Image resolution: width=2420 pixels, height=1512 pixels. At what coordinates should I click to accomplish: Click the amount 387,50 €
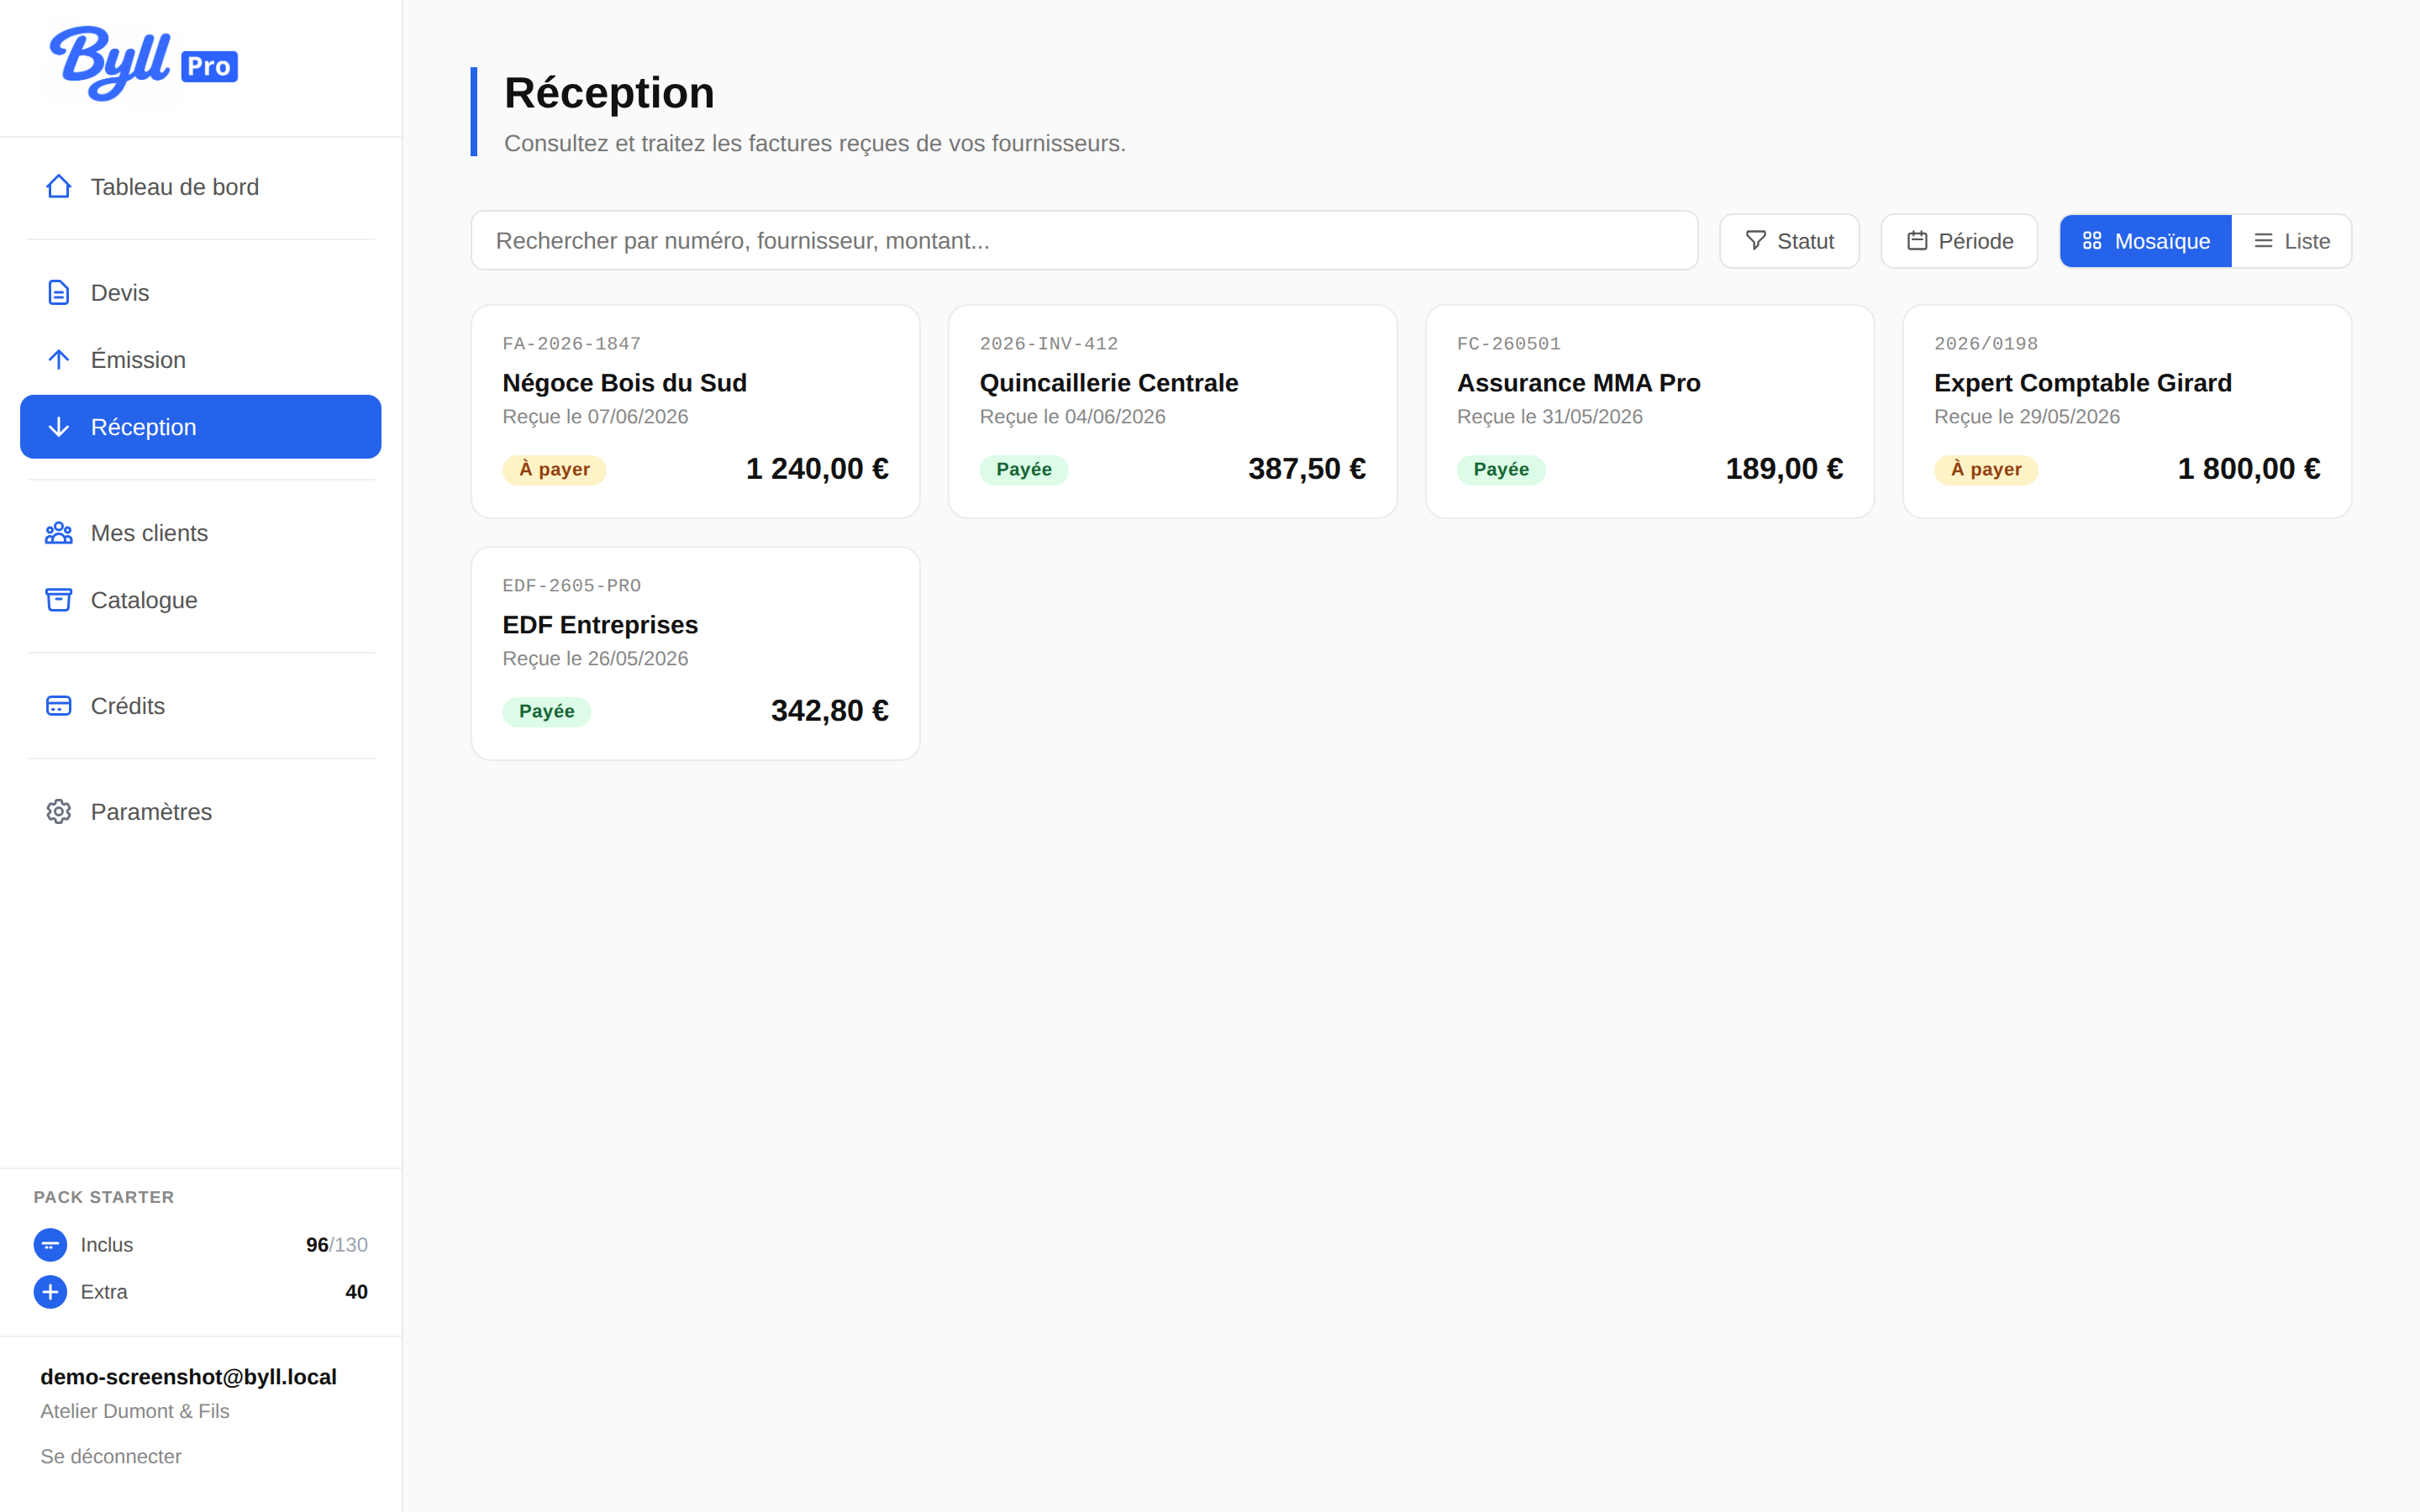pyautogui.click(x=1306, y=469)
